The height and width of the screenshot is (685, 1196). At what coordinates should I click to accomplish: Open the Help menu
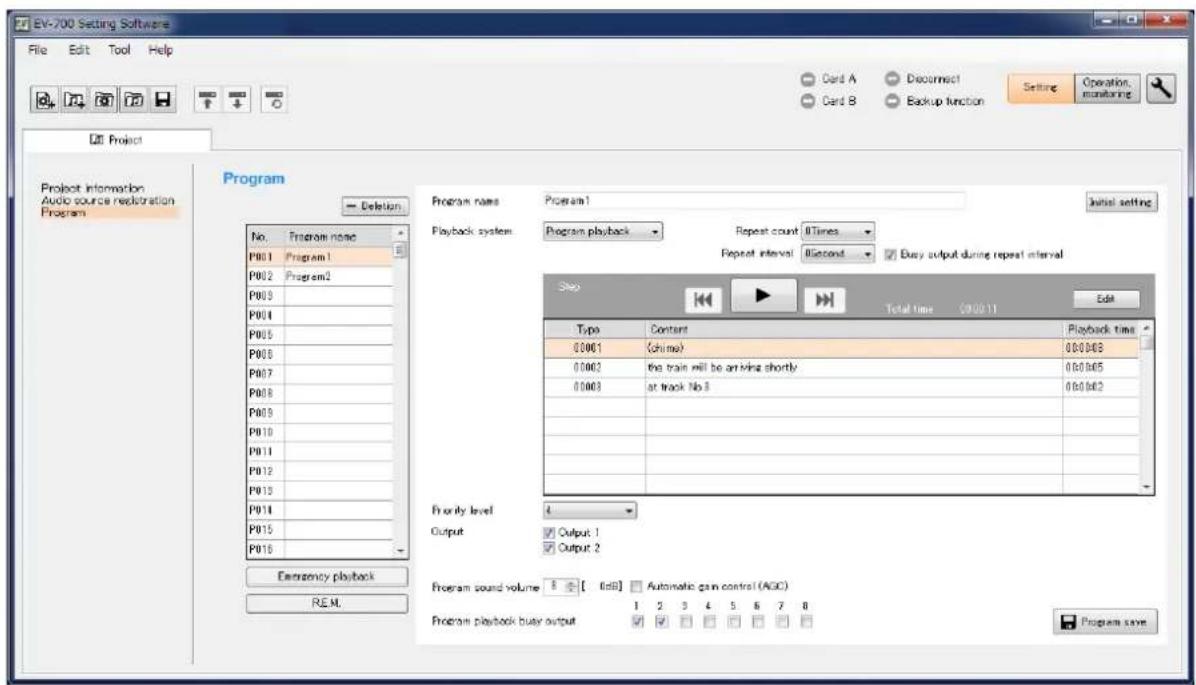(x=160, y=50)
